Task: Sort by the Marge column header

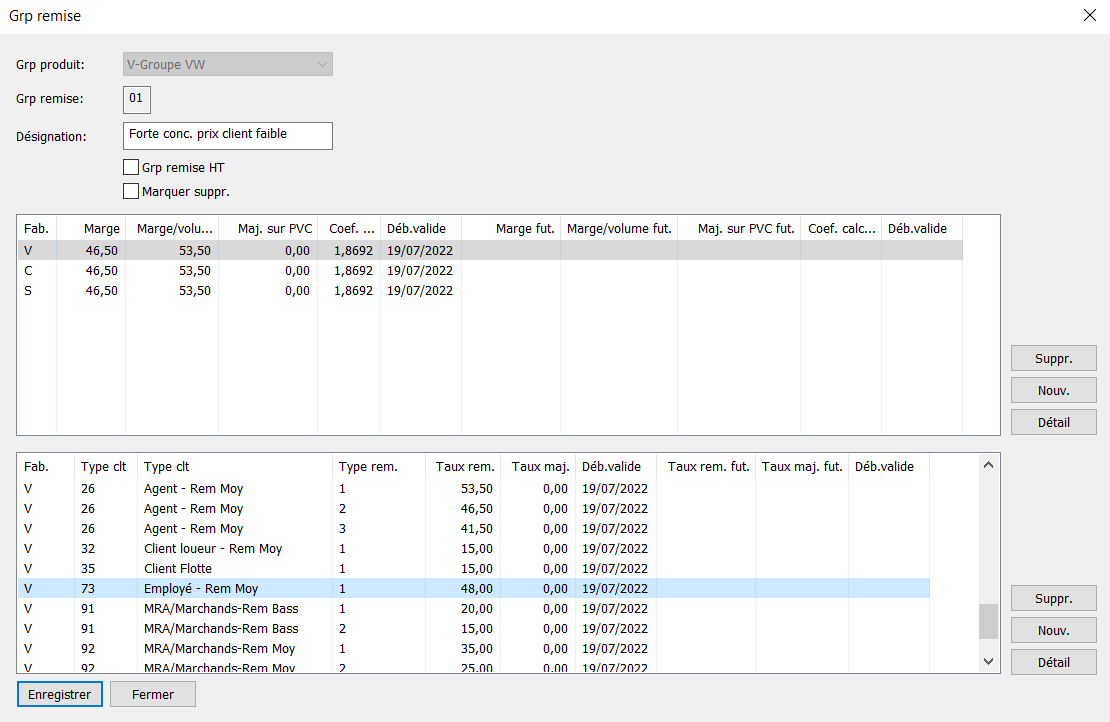Action: pyautogui.click(x=91, y=229)
